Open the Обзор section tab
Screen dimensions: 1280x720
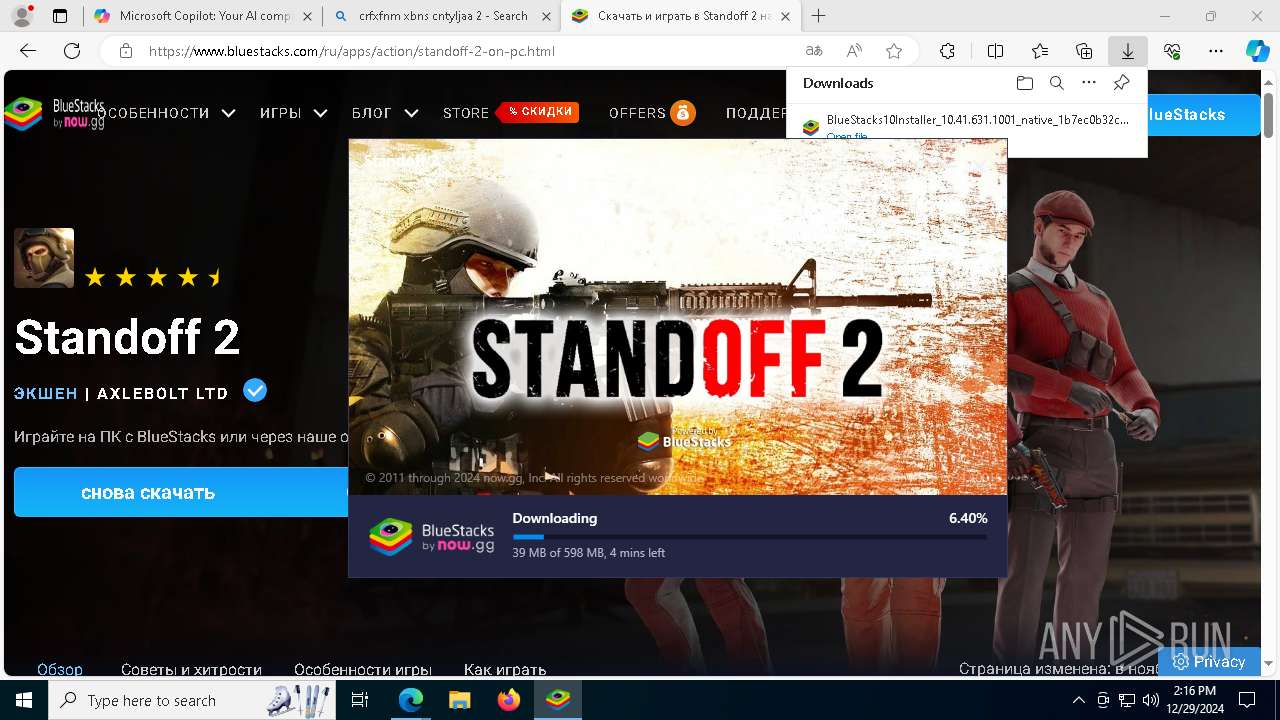(x=60, y=669)
